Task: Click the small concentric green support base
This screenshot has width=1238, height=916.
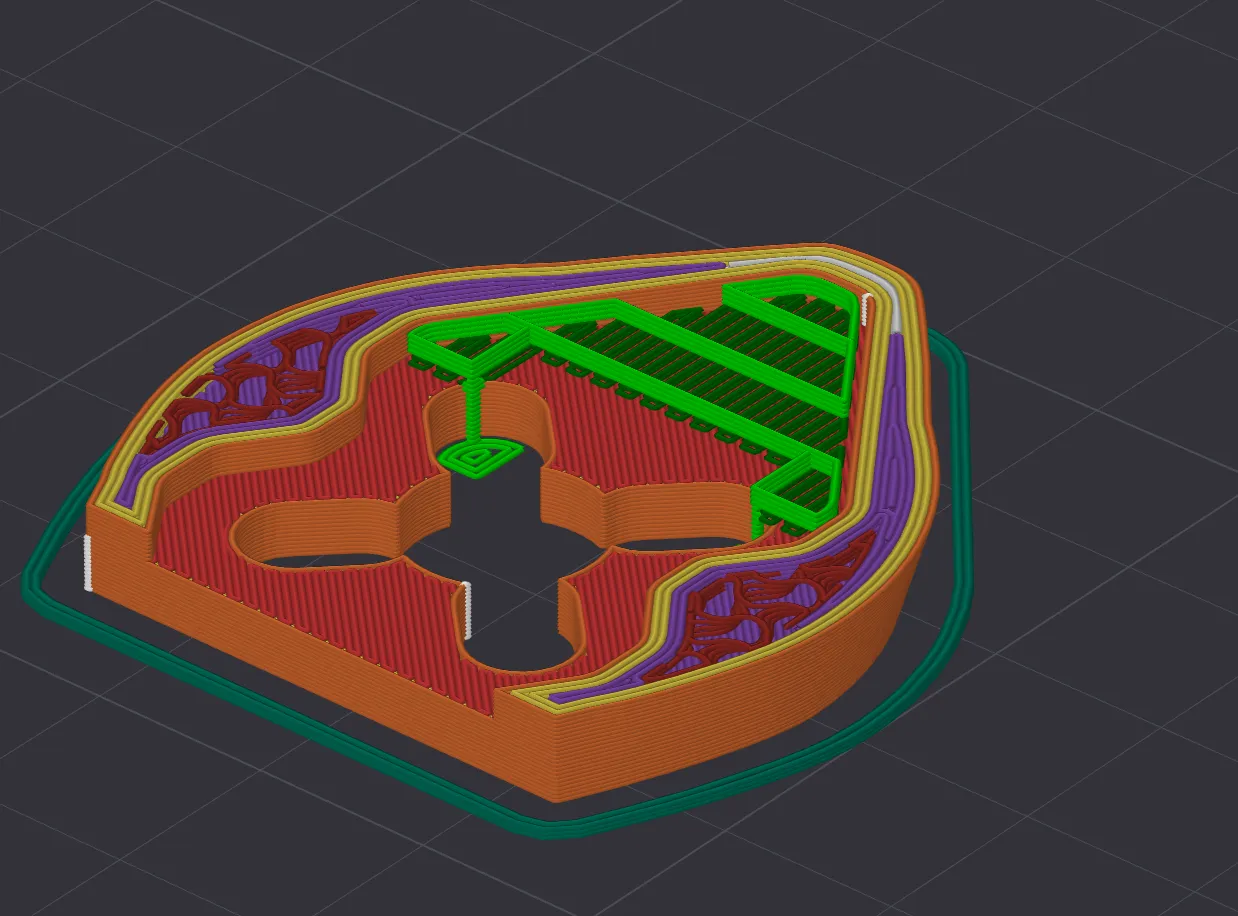Action: click(x=482, y=460)
